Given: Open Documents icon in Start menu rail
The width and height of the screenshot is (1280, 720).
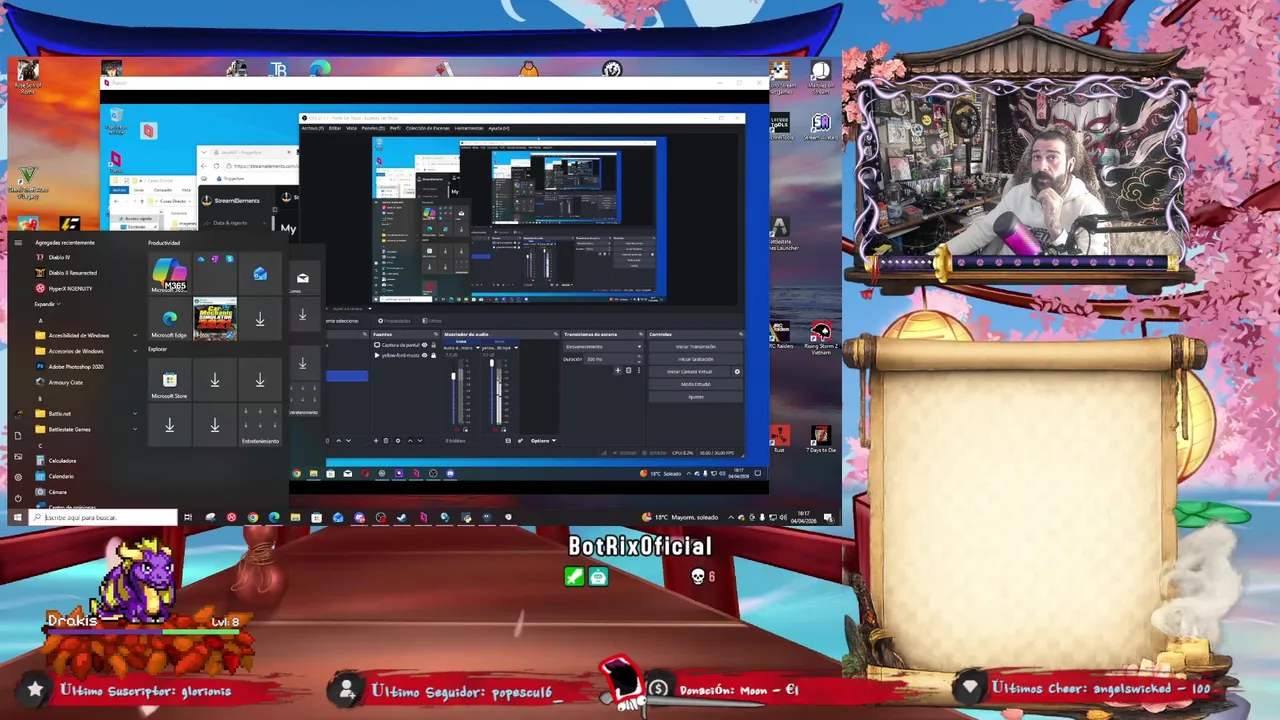Looking at the screenshot, I should [17, 435].
